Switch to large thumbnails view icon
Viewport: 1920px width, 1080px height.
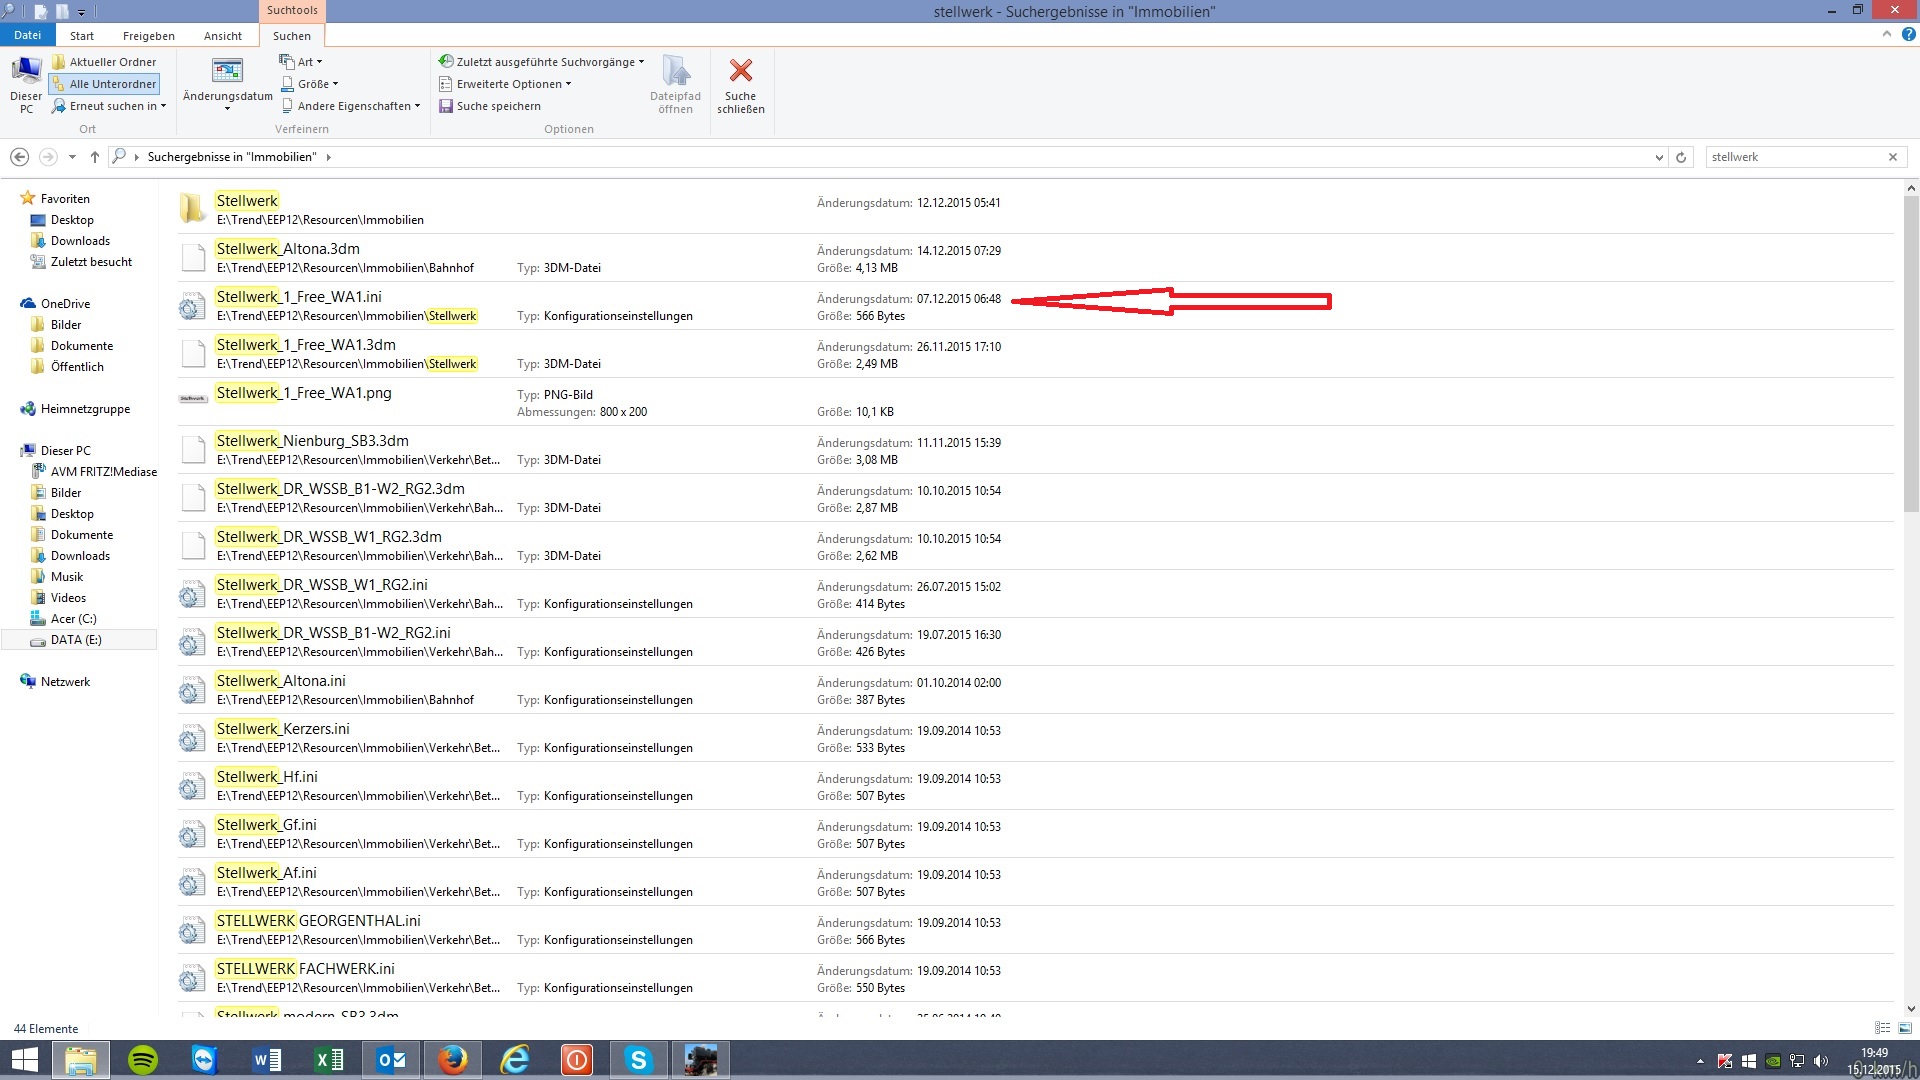pos(1904,1028)
